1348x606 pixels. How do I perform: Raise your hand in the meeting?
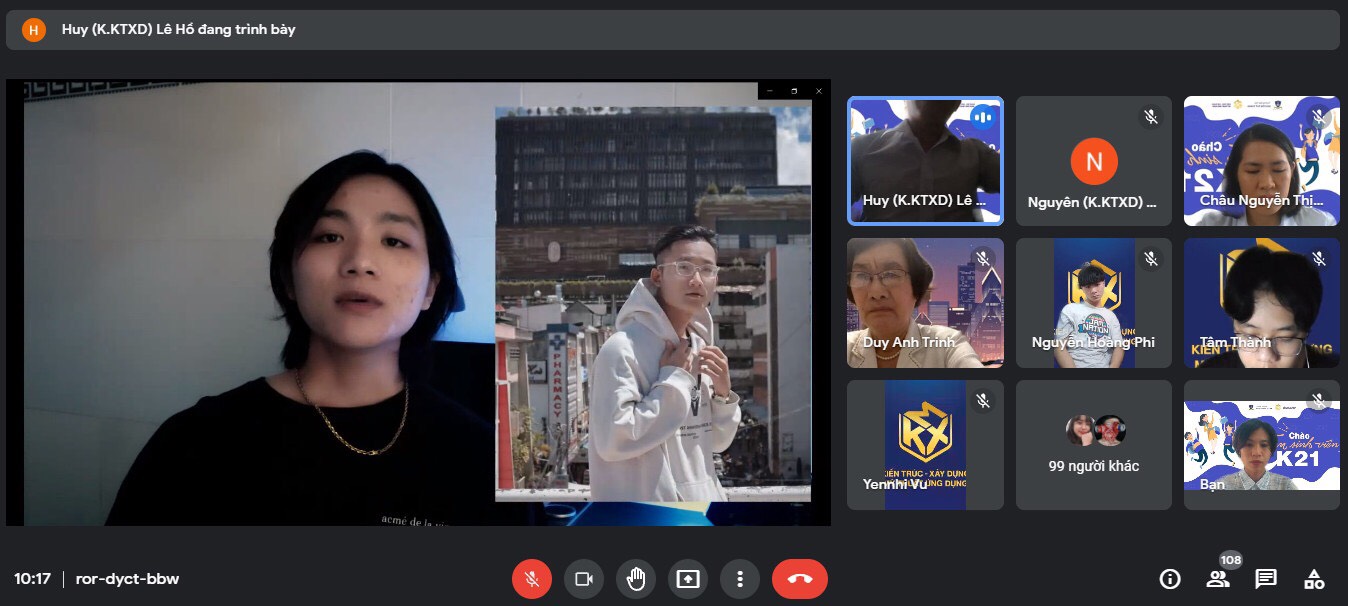point(636,579)
